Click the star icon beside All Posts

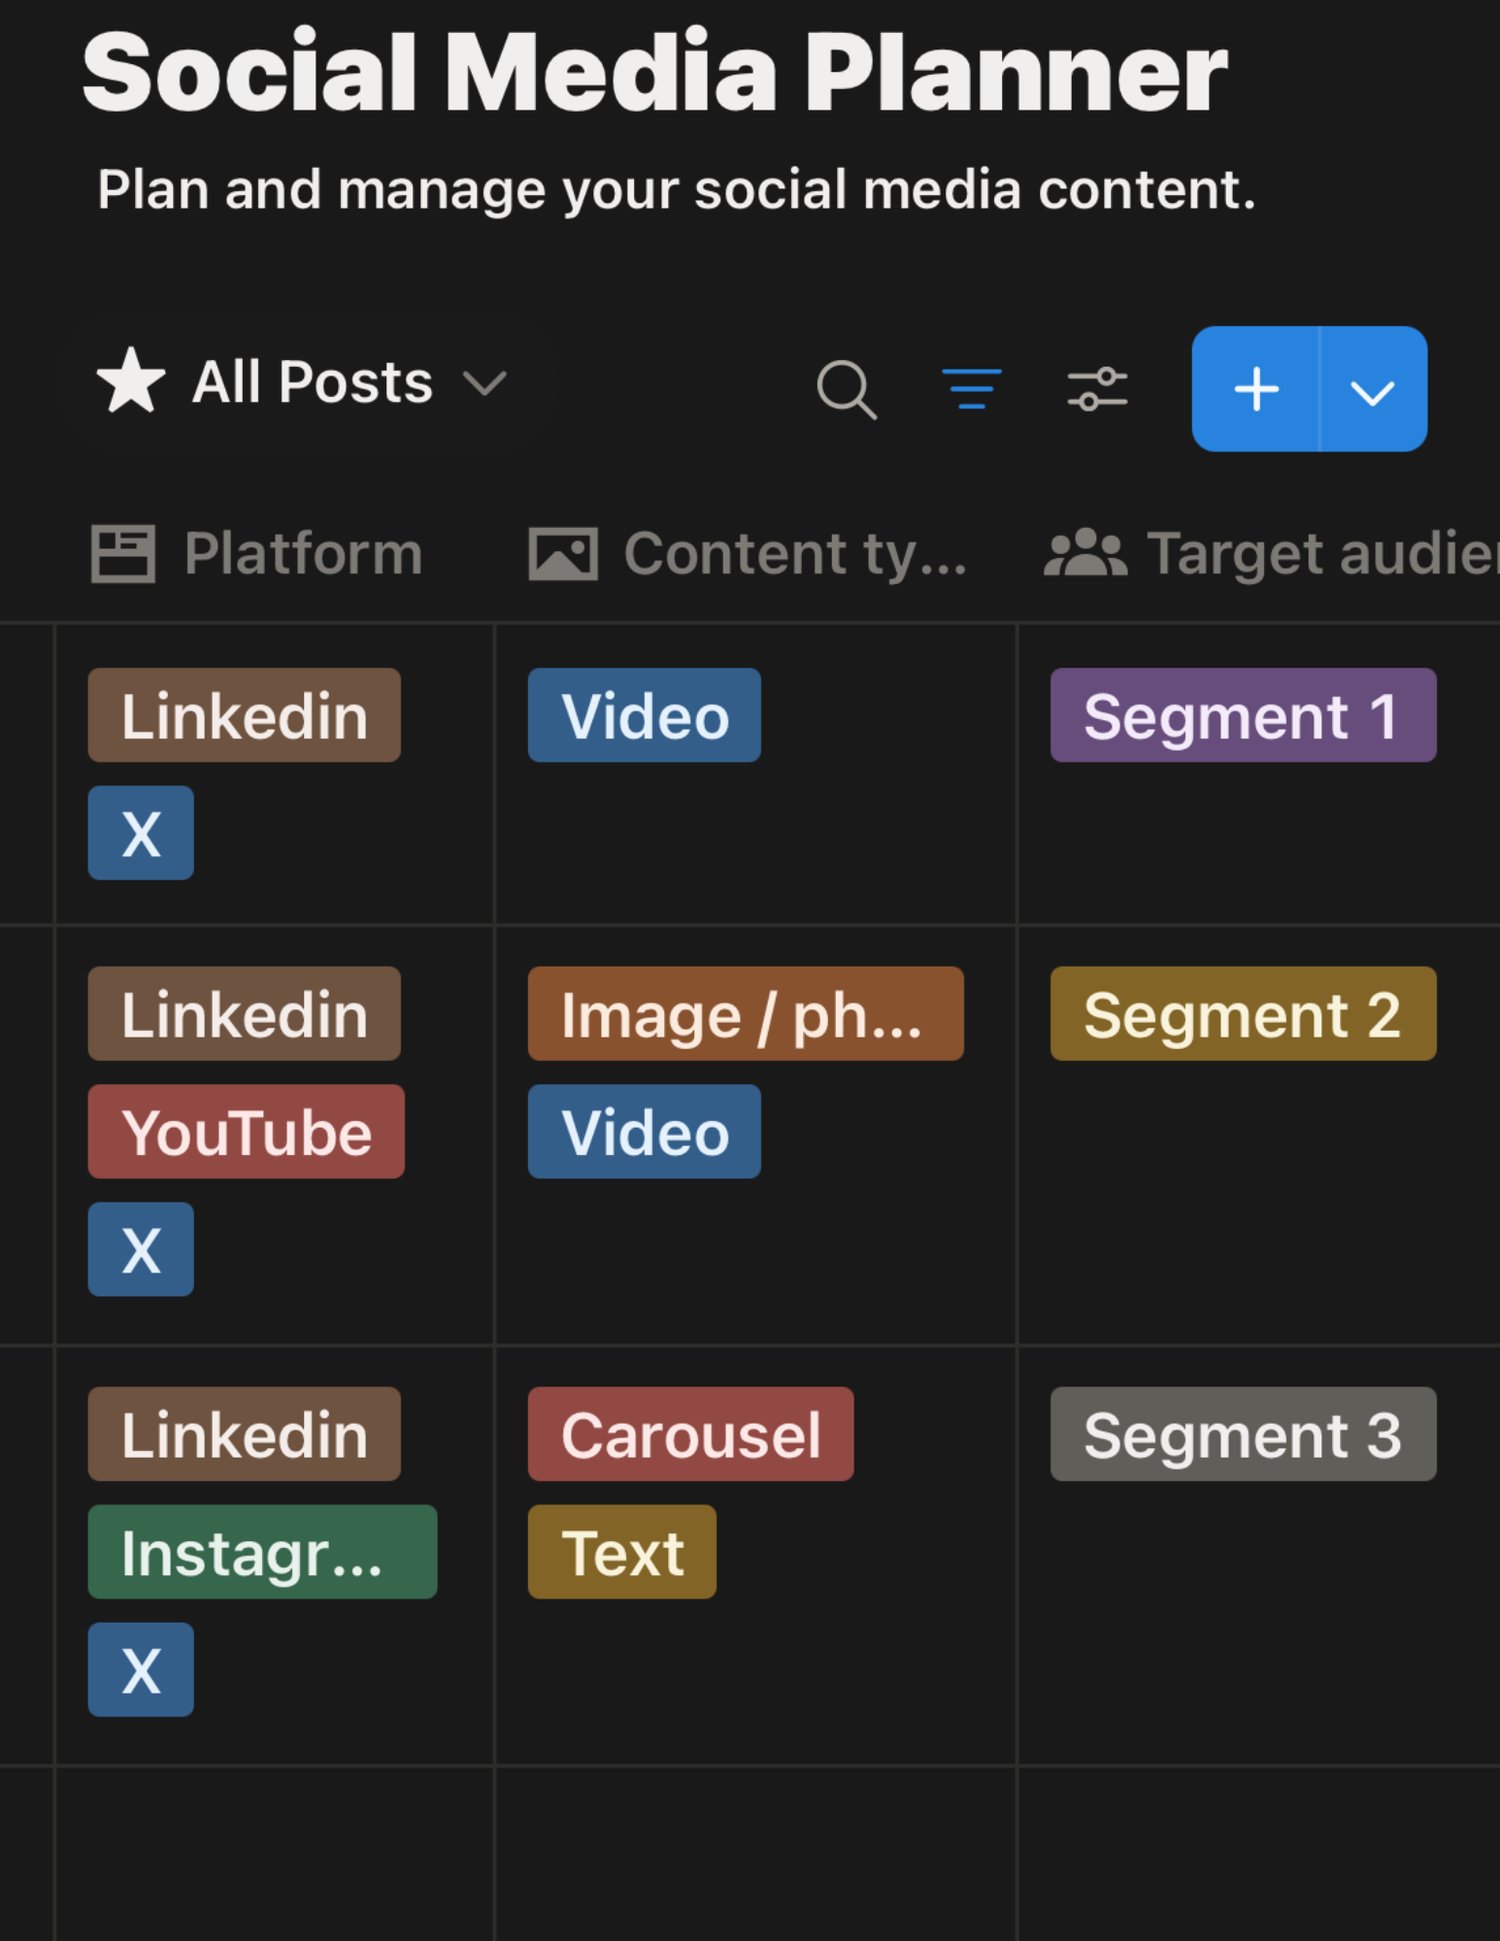coord(130,380)
